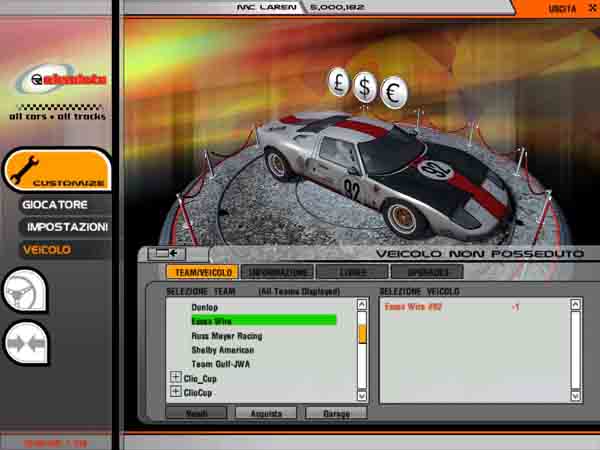Viewport: 600px width, 450px height.
Task: Expand the ClioCup tree node
Action: (175, 391)
